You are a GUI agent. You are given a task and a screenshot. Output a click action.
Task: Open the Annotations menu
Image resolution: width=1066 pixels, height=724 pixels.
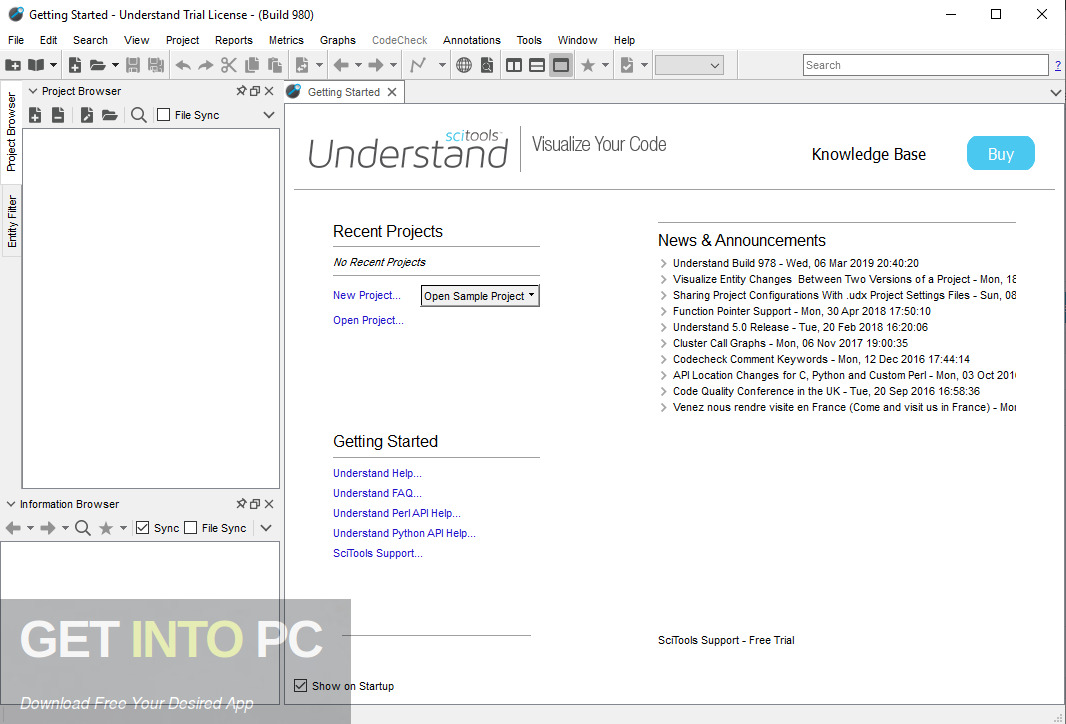(472, 40)
